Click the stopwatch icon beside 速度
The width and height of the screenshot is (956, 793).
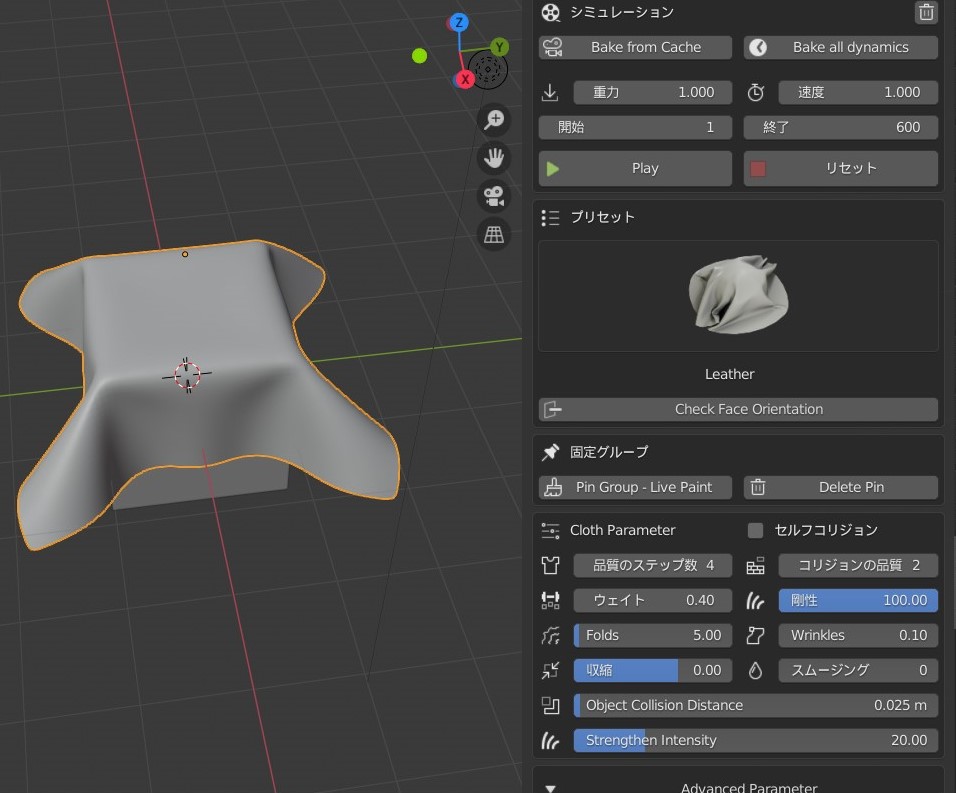756,92
